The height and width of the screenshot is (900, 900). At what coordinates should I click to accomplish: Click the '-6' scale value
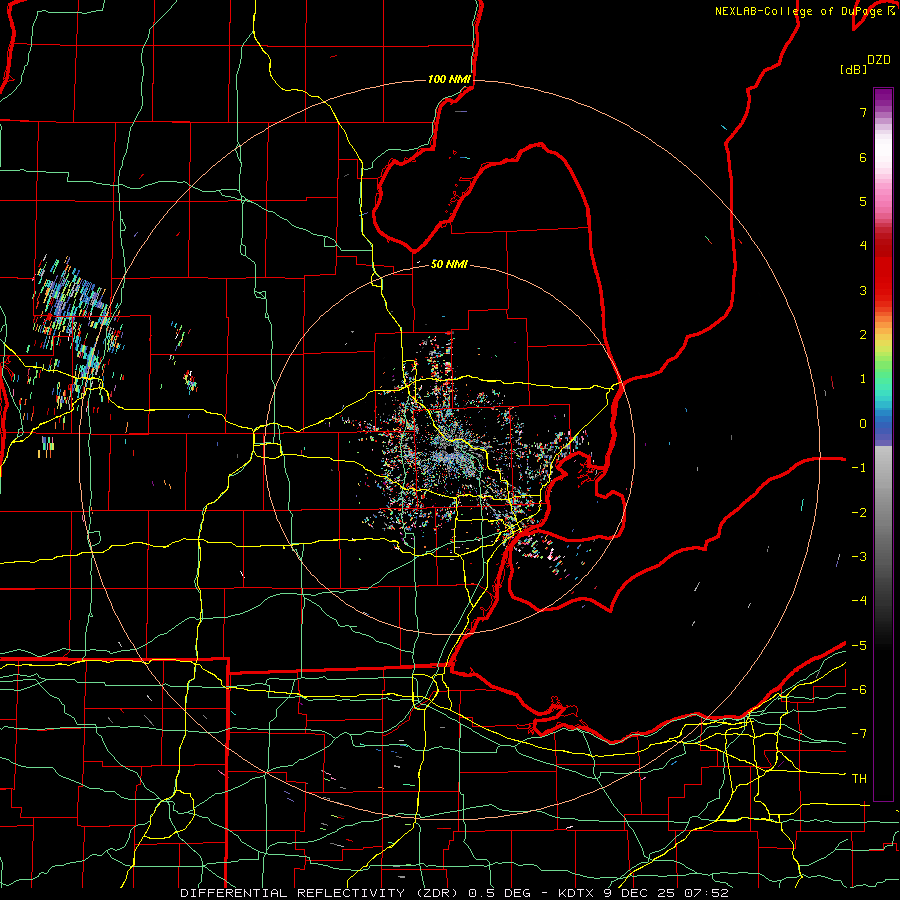(859, 690)
